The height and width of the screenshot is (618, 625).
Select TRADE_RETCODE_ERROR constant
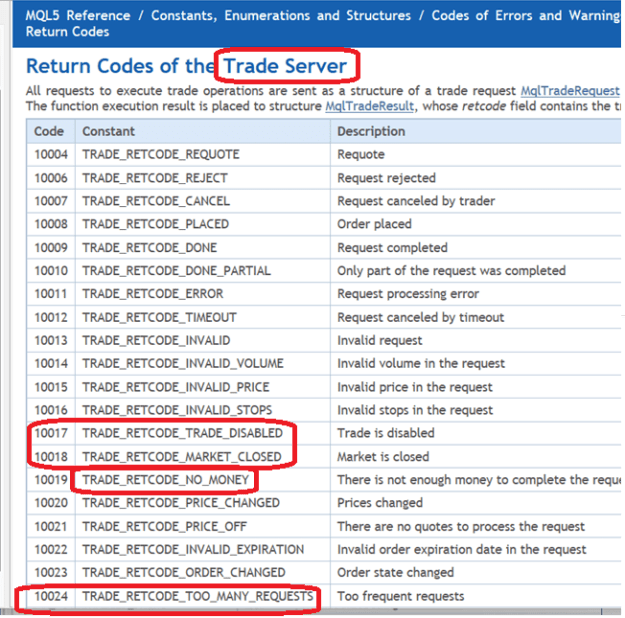pyautogui.click(x=153, y=294)
